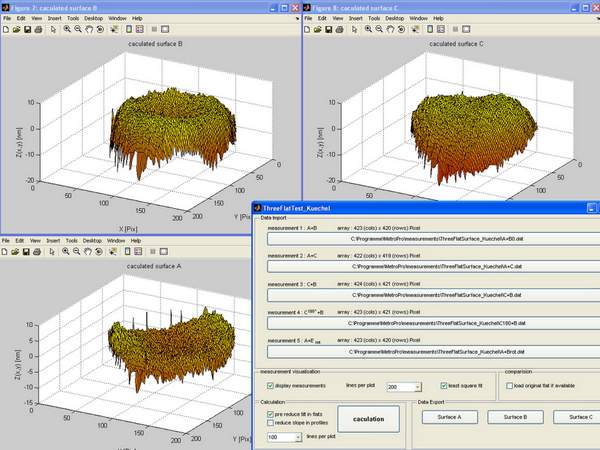Open Edit menu in surface C window

[x=322, y=18]
